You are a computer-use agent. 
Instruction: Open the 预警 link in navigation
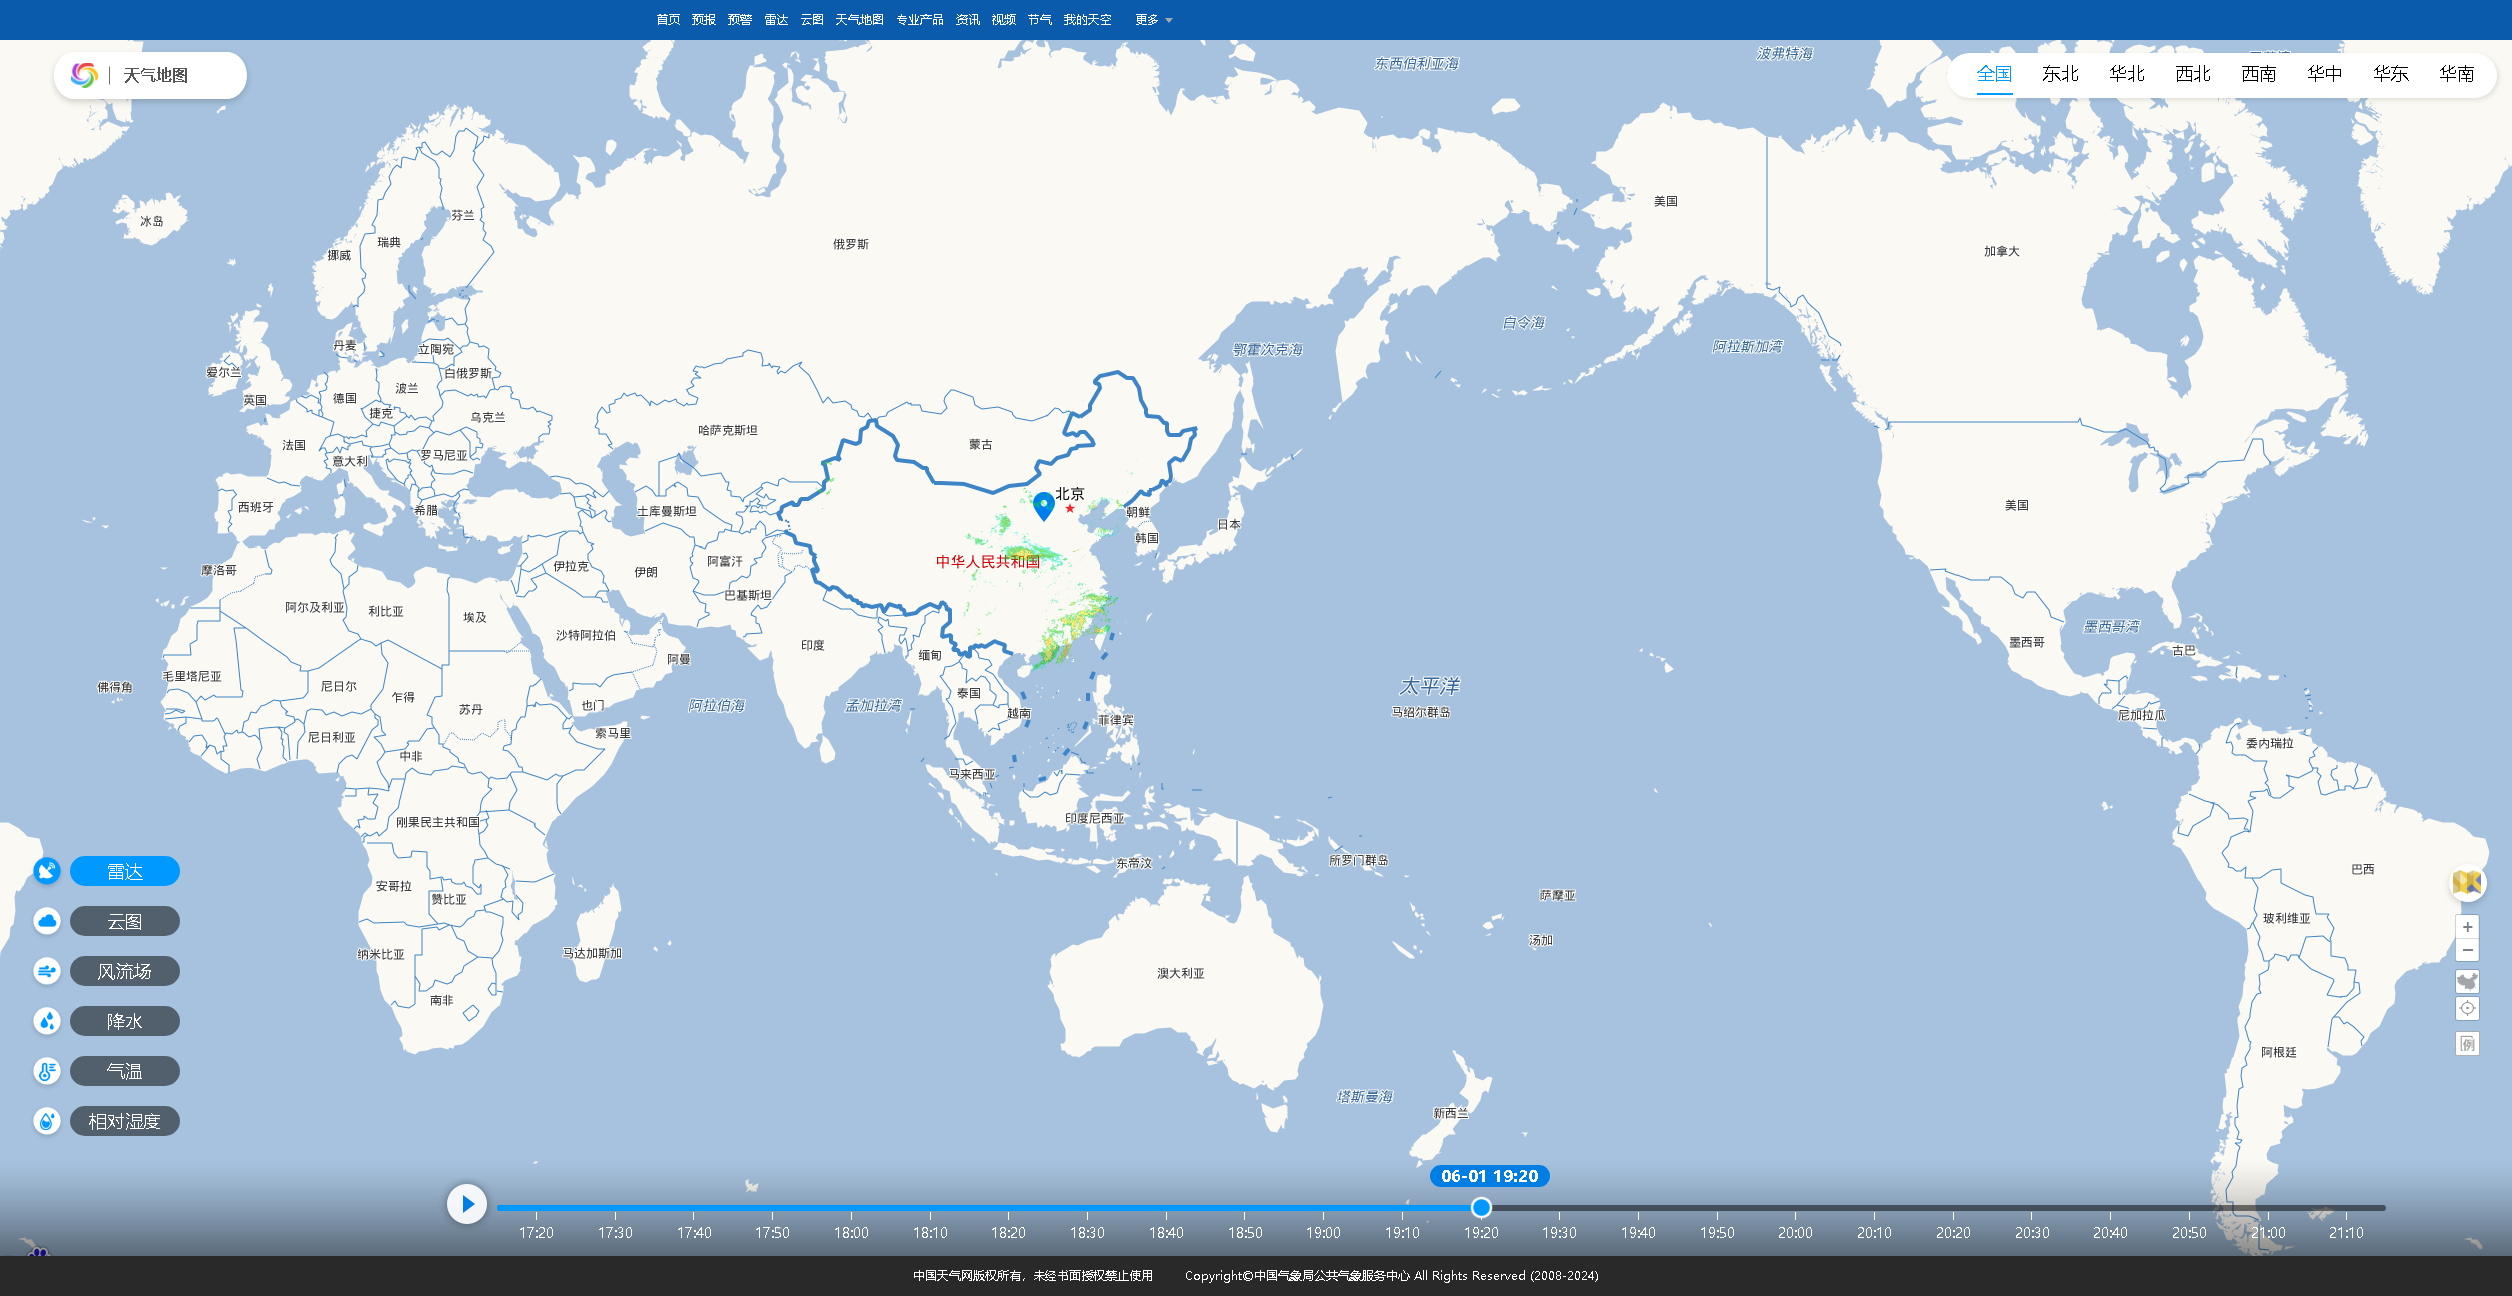pos(739,20)
